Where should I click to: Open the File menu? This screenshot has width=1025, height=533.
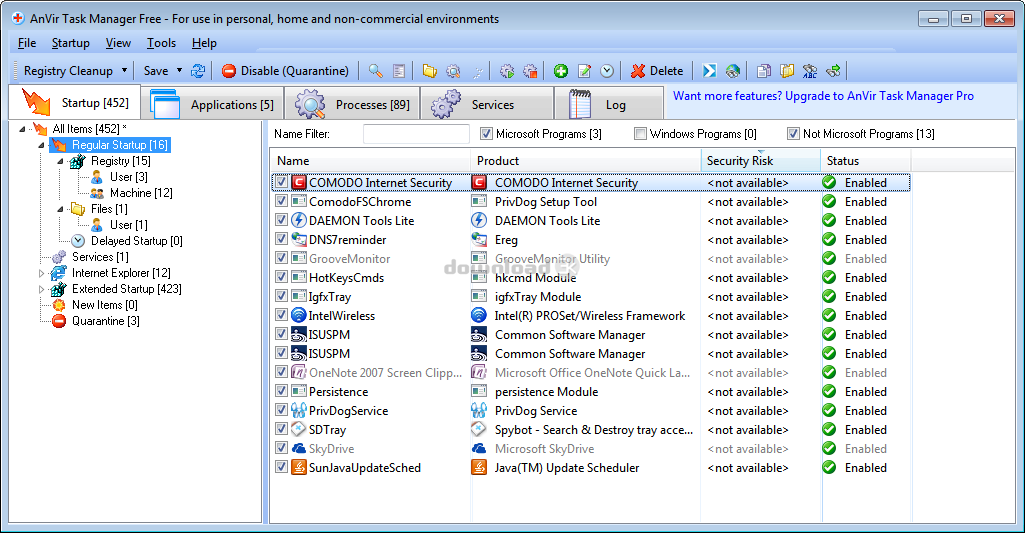[x=27, y=43]
